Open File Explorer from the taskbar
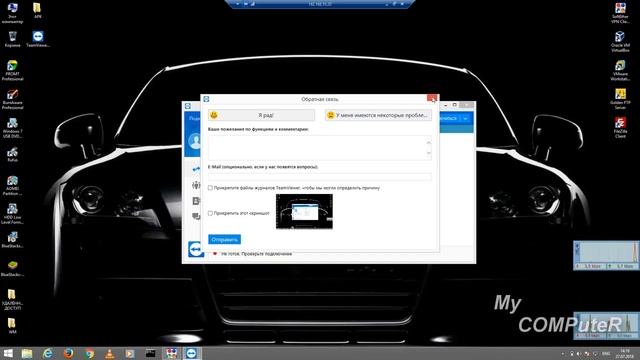Screen dimensions: 640x360 (x=27, y=353)
